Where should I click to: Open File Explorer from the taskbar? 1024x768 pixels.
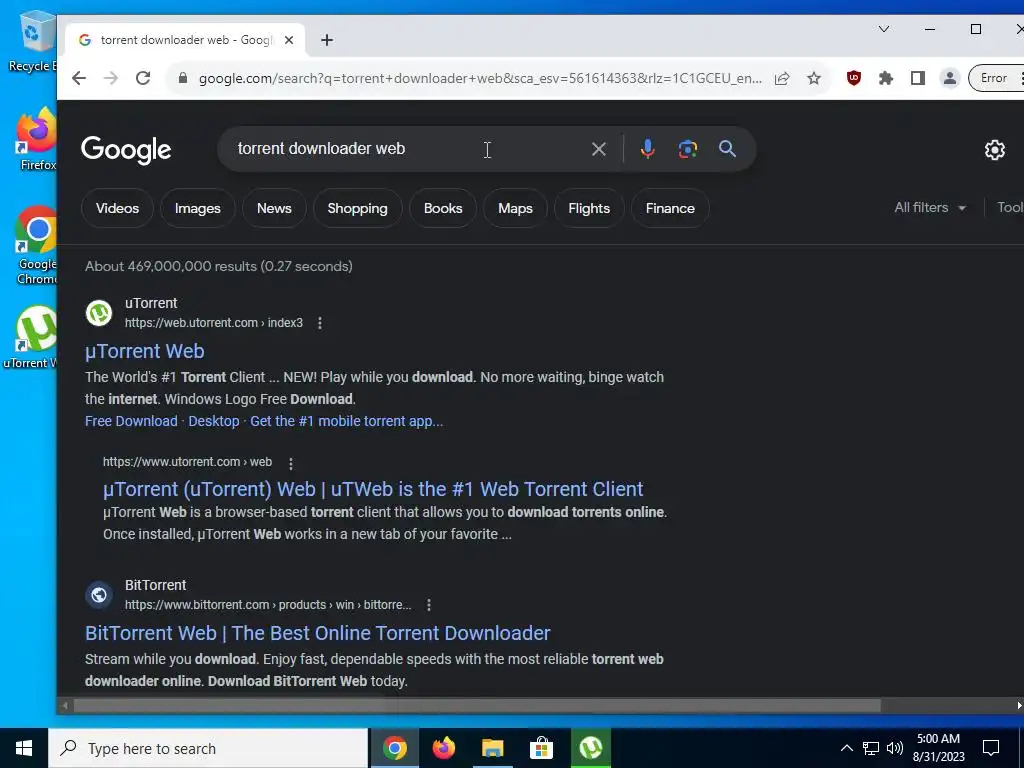[x=493, y=748]
